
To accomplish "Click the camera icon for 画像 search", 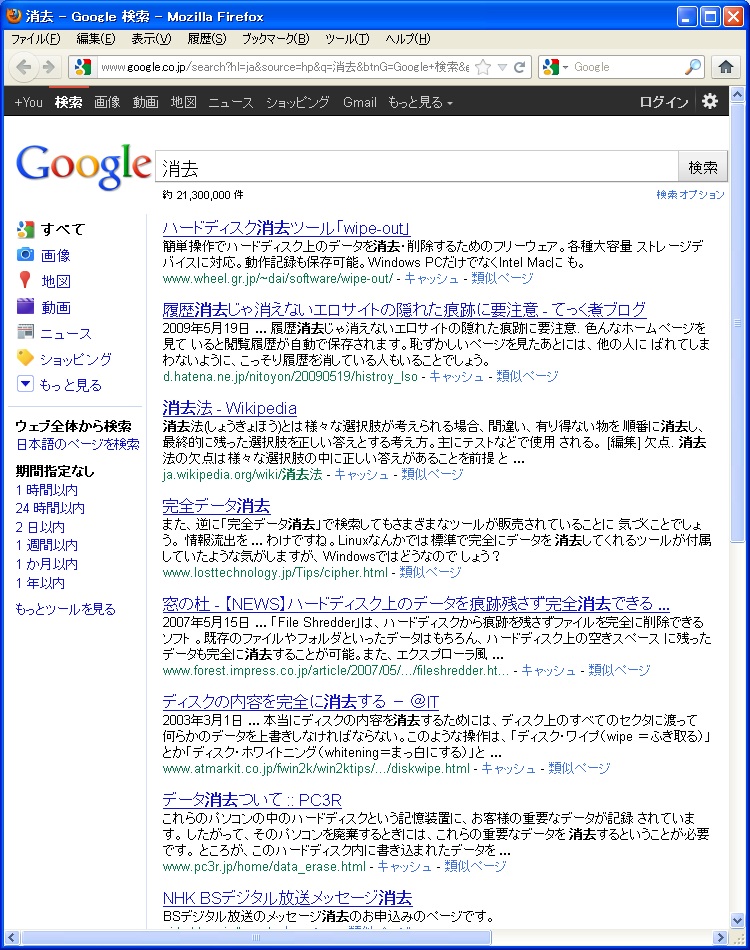I will coord(25,254).
